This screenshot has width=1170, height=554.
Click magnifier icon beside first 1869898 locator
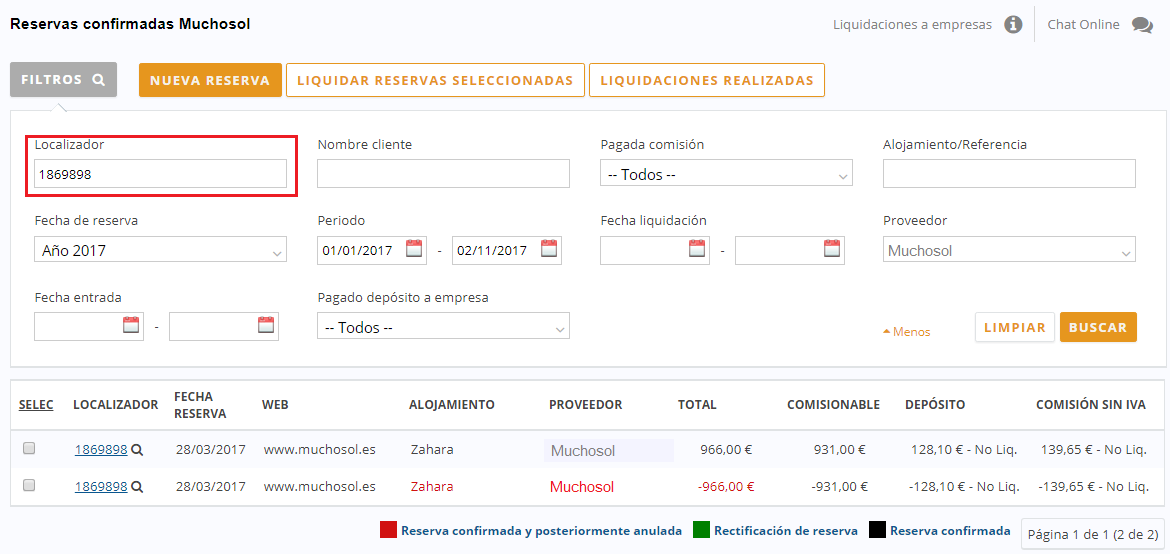(137, 450)
